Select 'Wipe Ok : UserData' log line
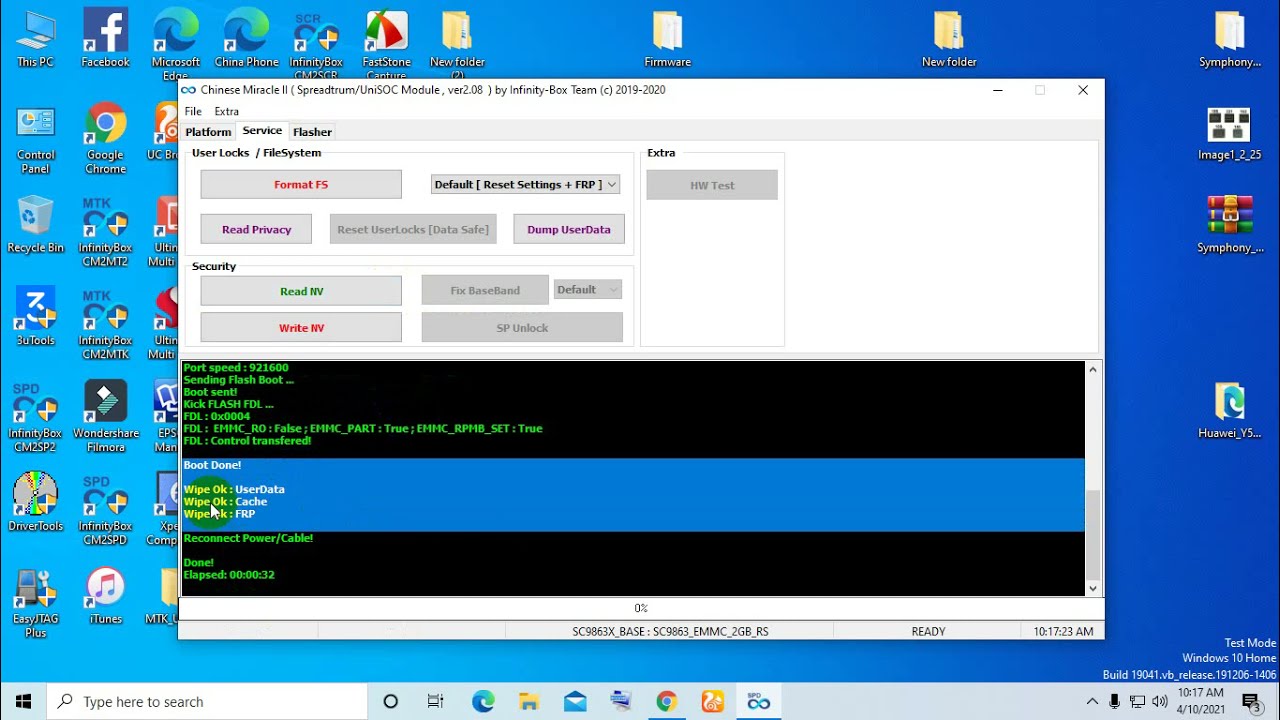This screenshot has height=720, width=1280. pos(234,489)
